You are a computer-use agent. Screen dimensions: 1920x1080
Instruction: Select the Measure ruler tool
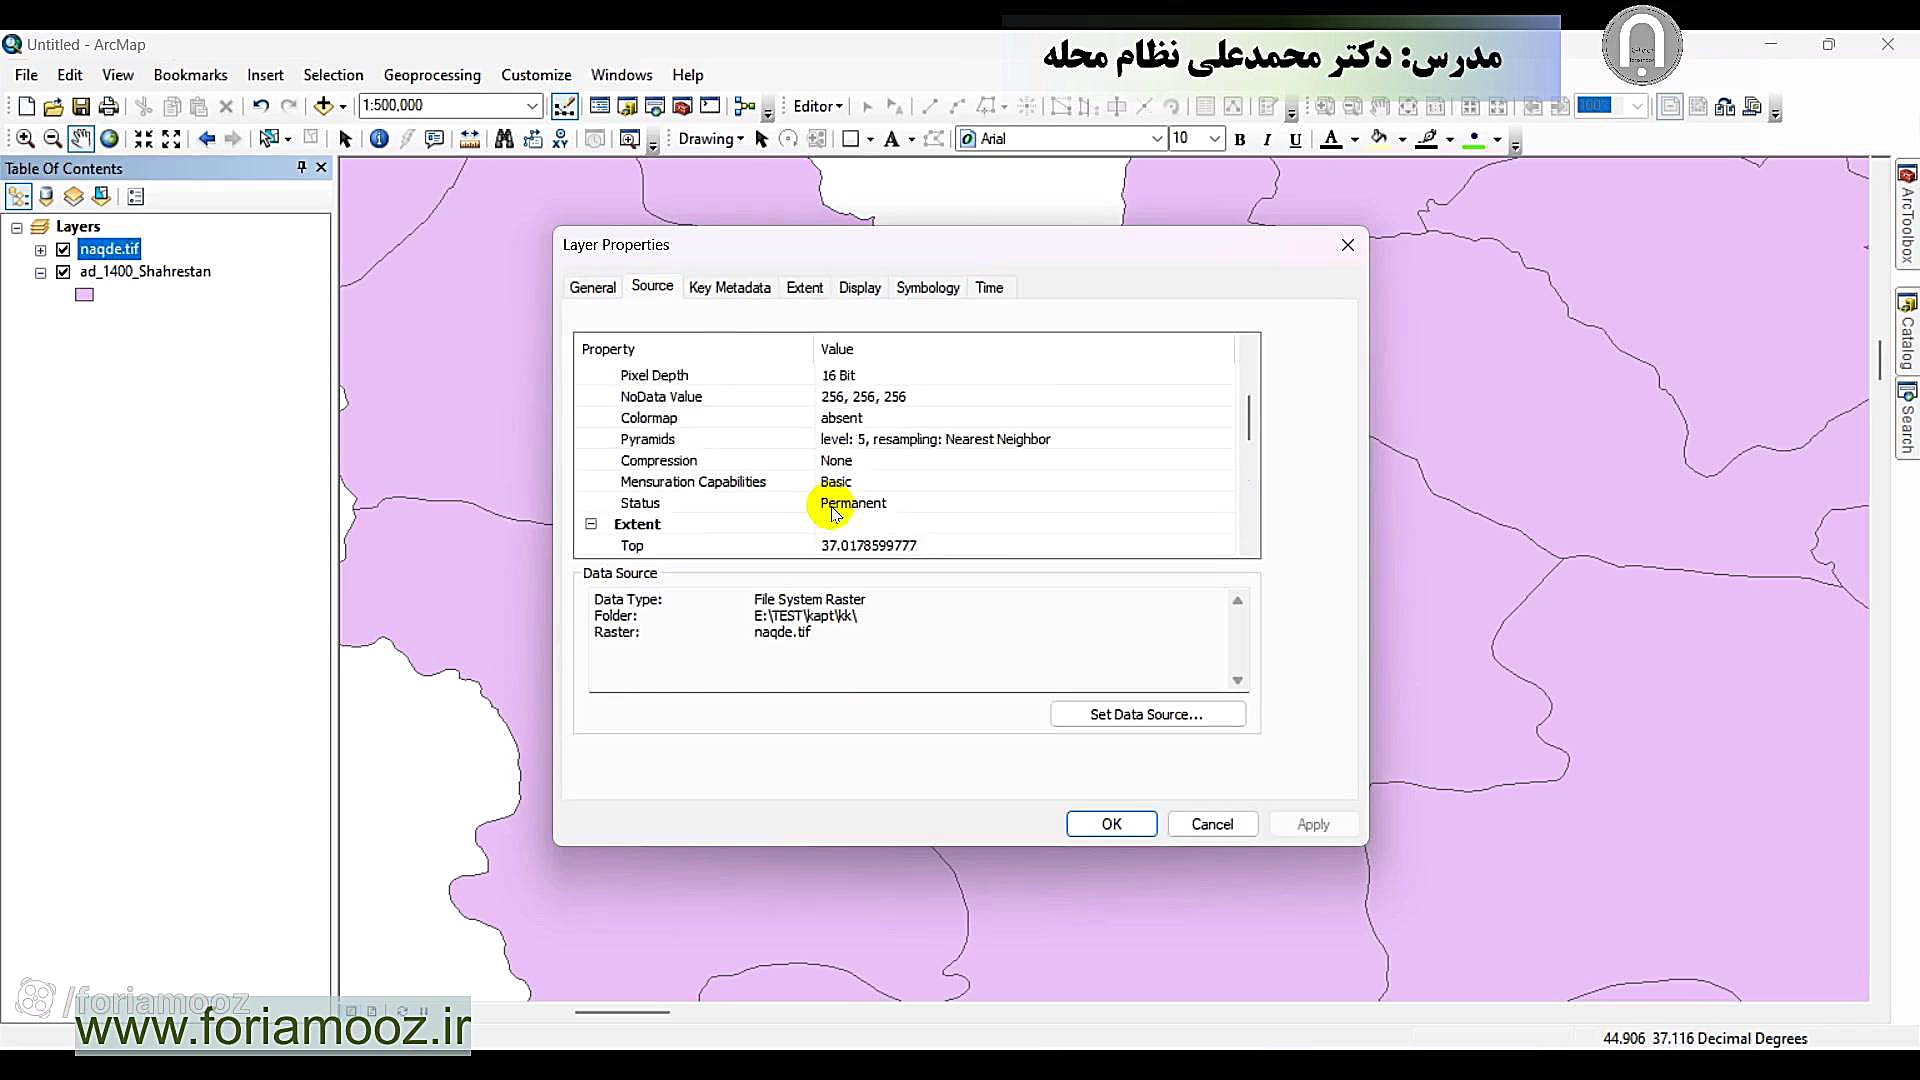(x=470, y=139)
